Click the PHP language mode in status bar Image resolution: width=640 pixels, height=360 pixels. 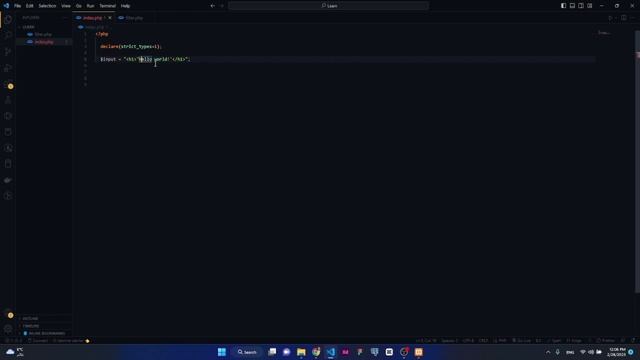tap(500, 340)
